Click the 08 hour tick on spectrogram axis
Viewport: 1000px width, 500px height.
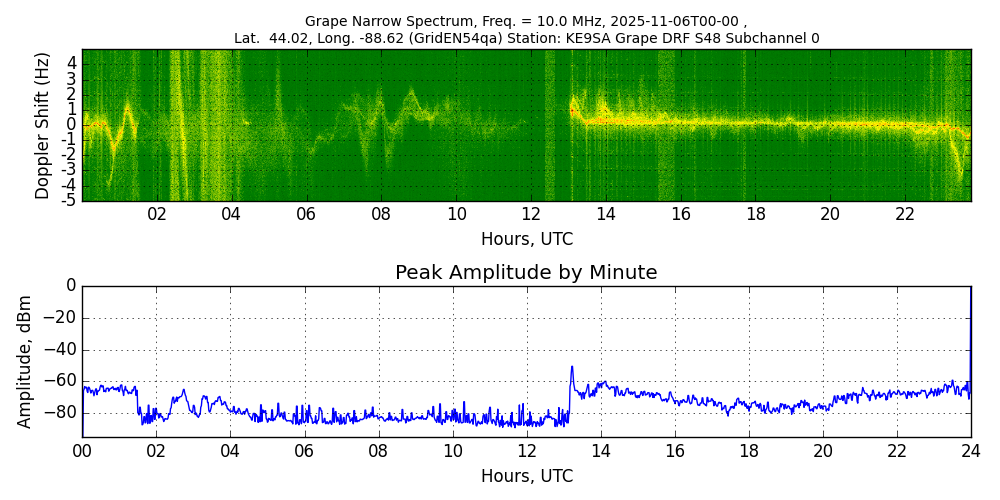tap(381, 214)
